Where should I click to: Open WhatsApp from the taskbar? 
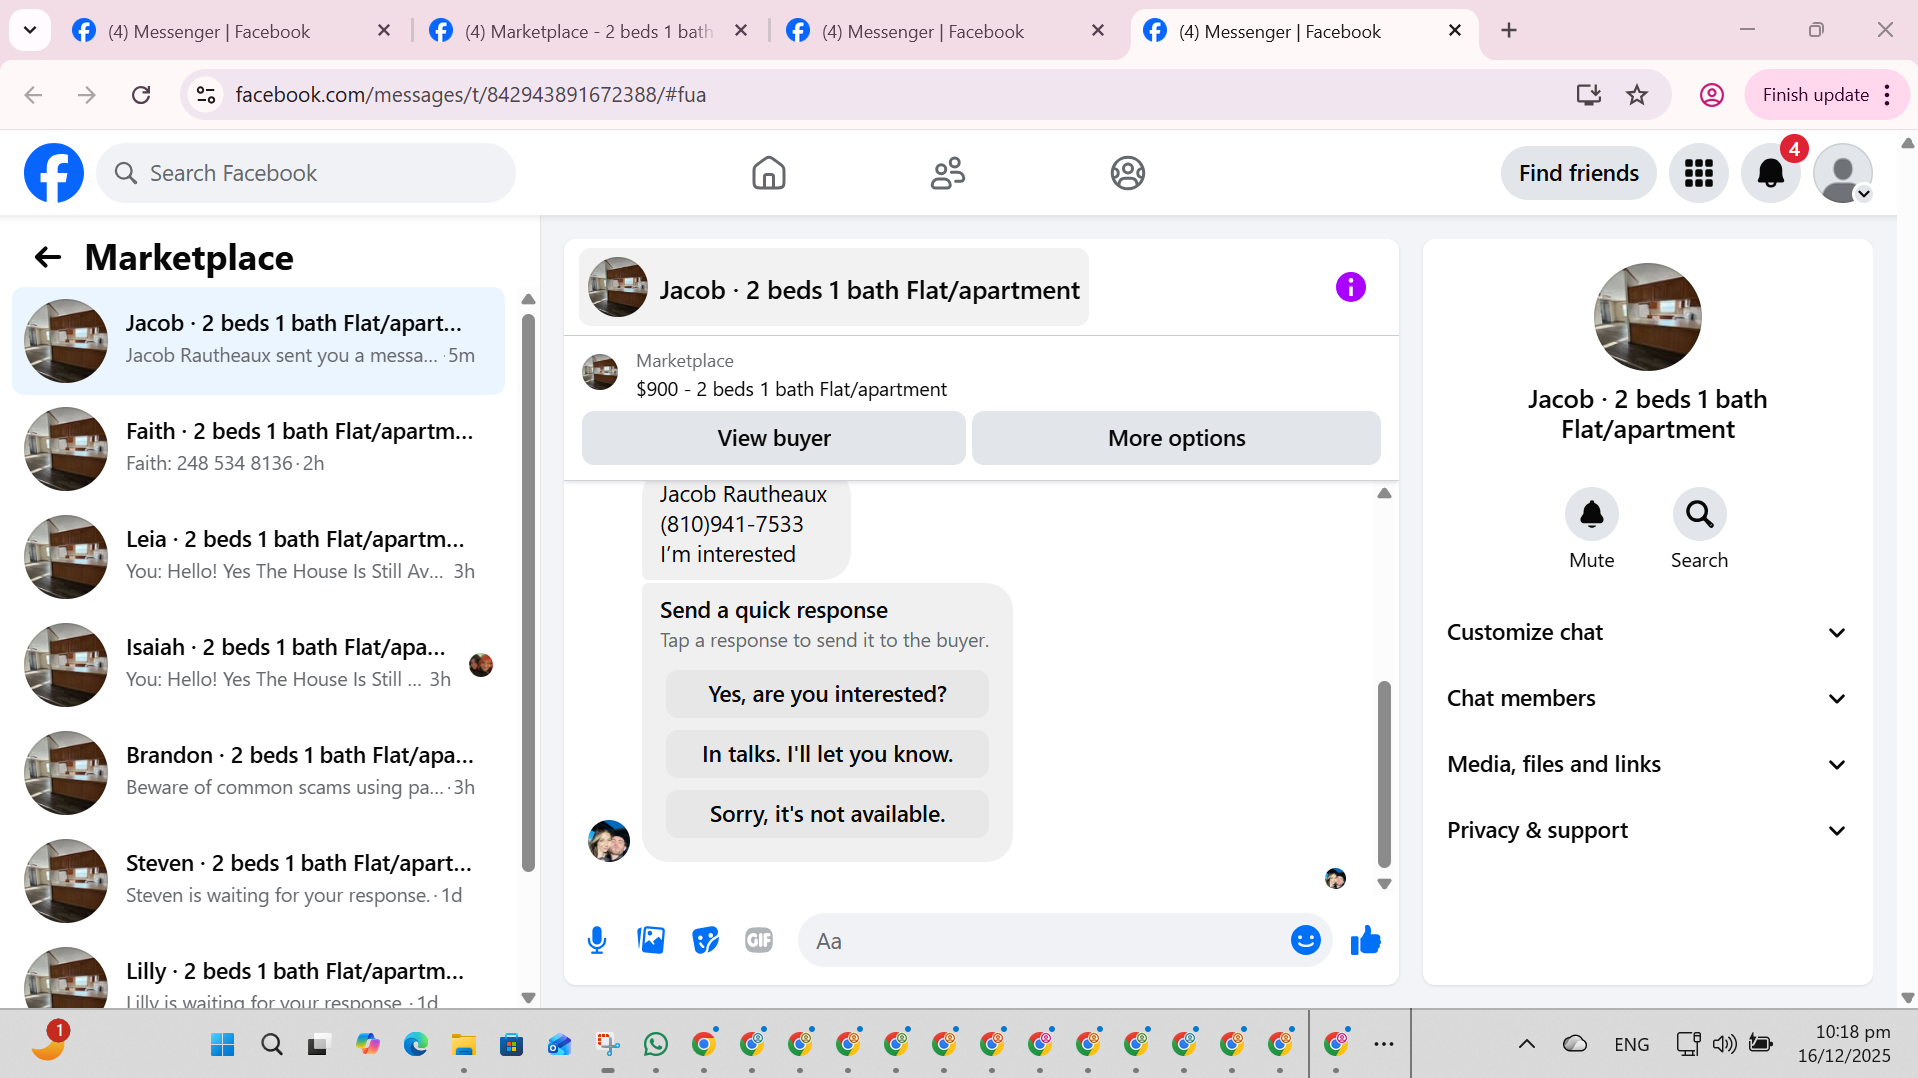click(656, 1045)
